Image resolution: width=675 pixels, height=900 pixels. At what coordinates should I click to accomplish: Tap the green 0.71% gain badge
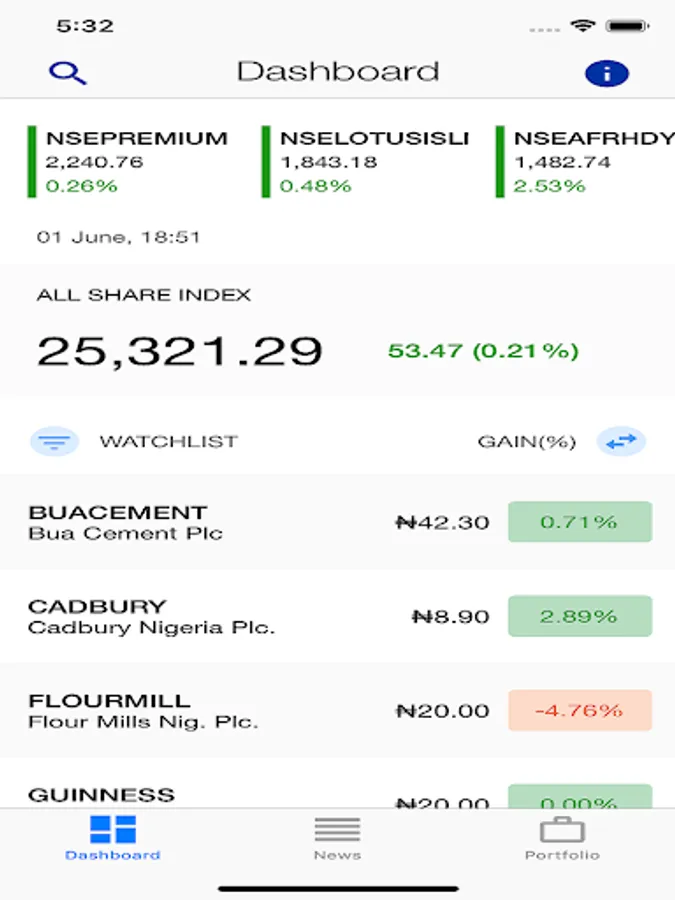click(579, 522)
